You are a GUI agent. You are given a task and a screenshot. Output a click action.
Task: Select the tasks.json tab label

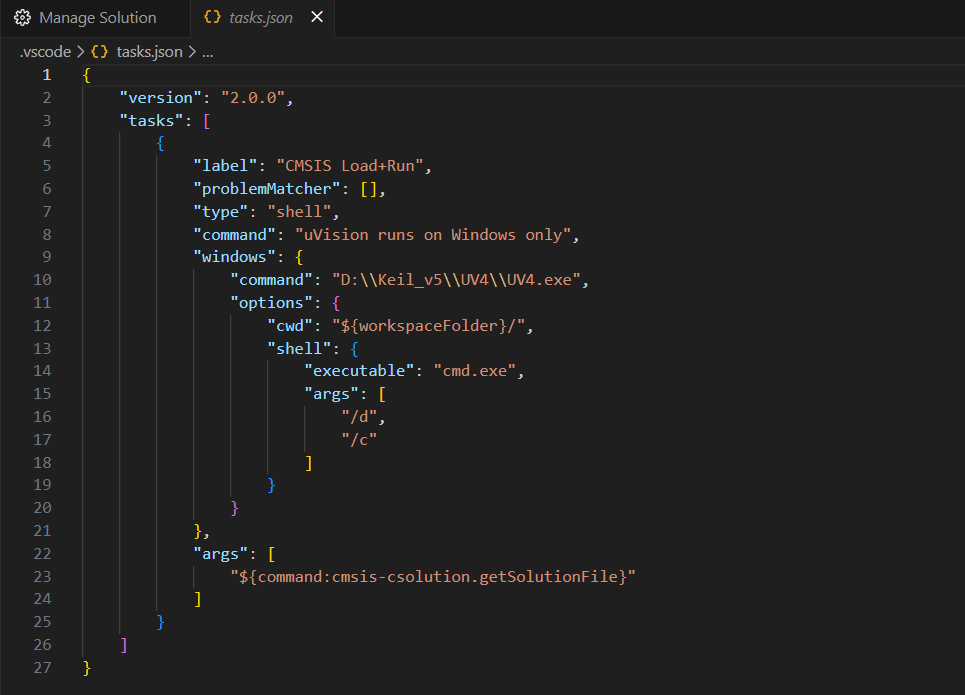[261, 18]
